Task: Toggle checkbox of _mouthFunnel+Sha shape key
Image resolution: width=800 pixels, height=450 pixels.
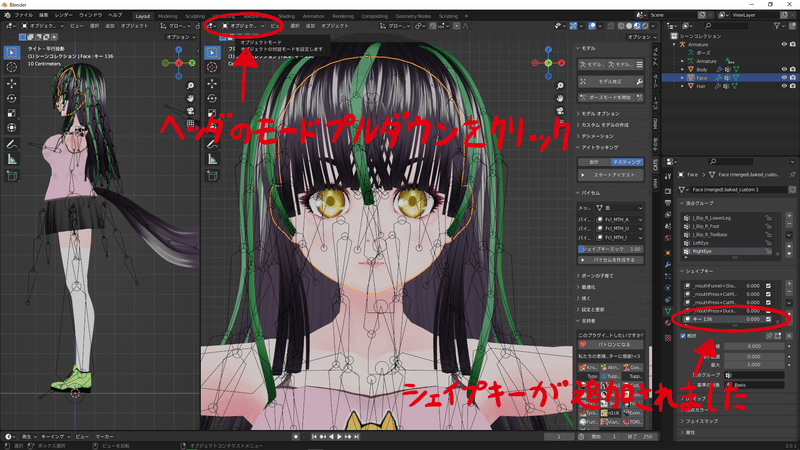Action: [x=768, y=286]
